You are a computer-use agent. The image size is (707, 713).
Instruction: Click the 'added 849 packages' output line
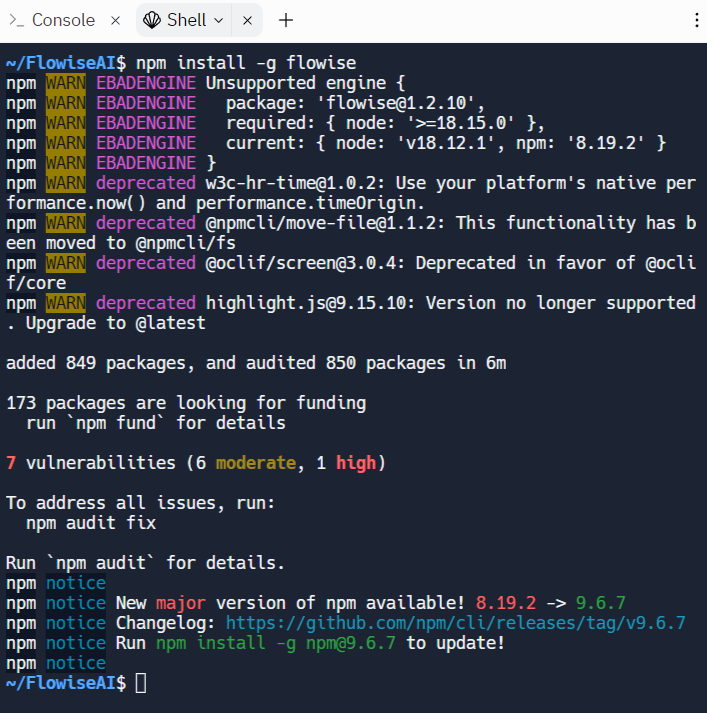(x=255, y=363)
